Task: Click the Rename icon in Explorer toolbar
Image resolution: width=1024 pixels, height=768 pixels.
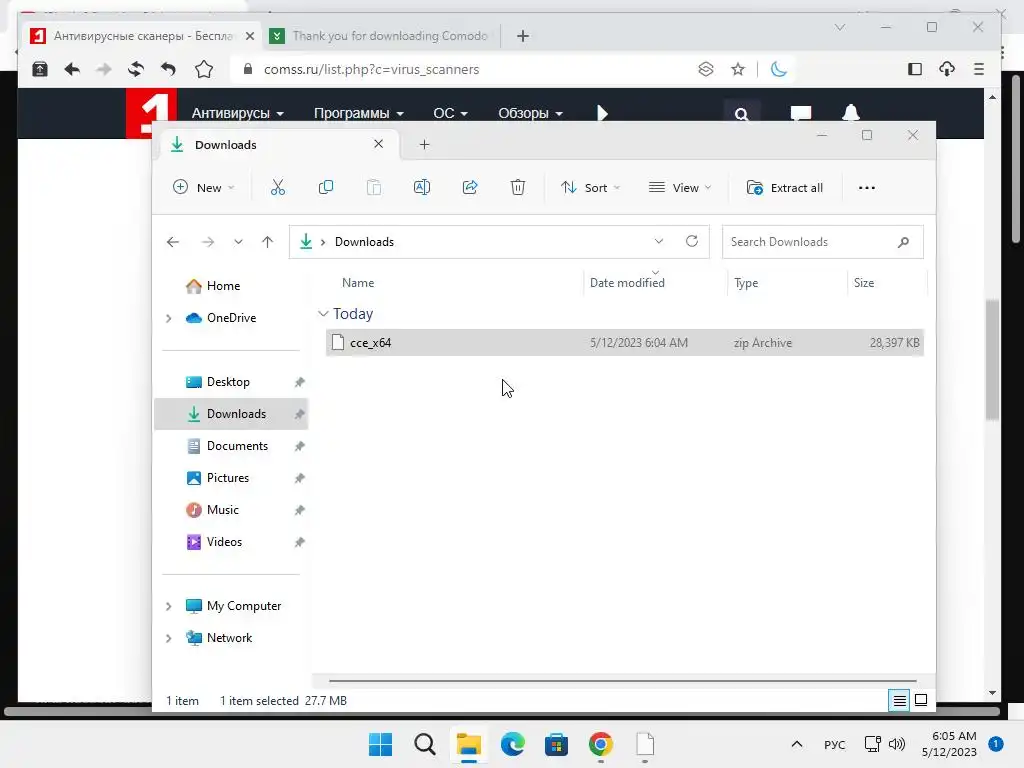Action: click(422, 188)
